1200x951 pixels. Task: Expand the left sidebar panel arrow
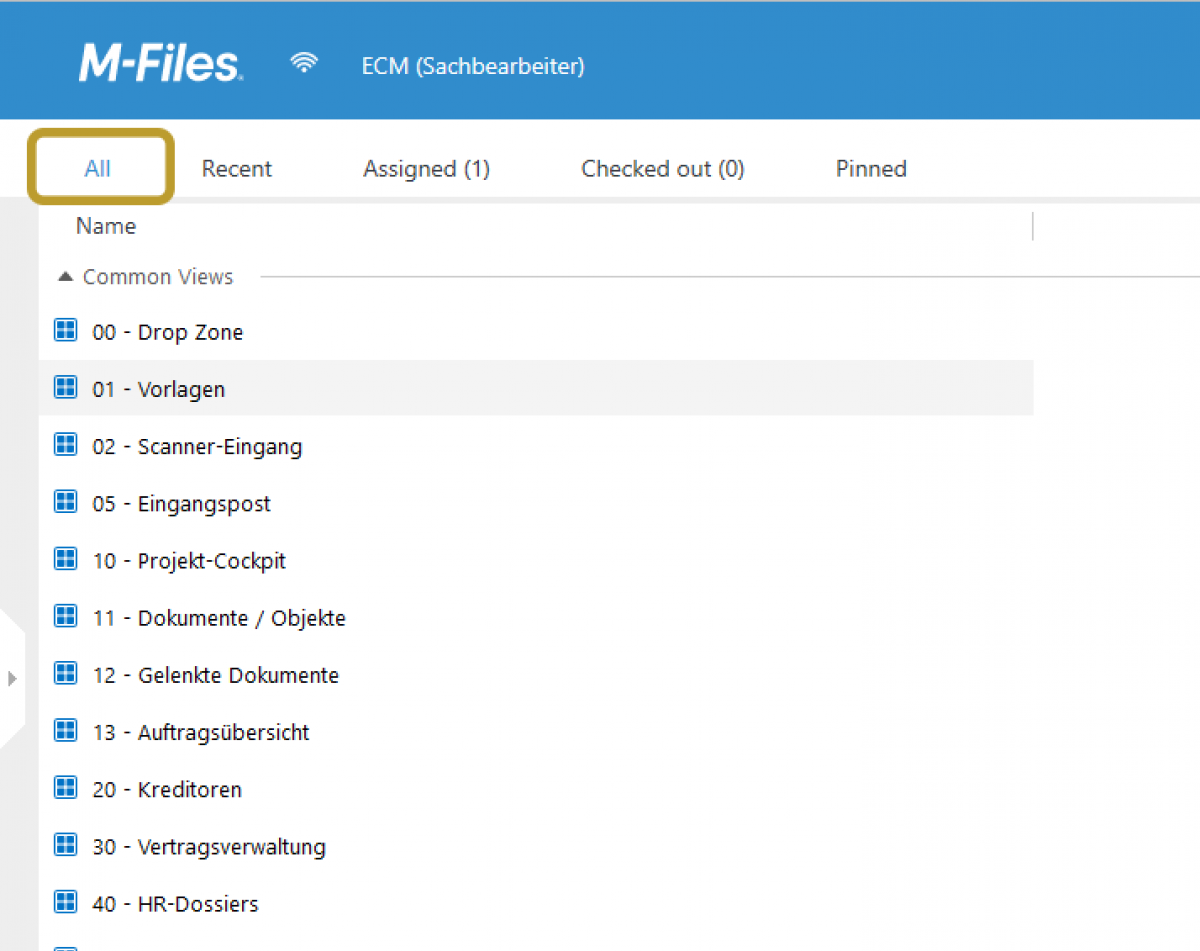pyautogui.click(x=12, y=678)
